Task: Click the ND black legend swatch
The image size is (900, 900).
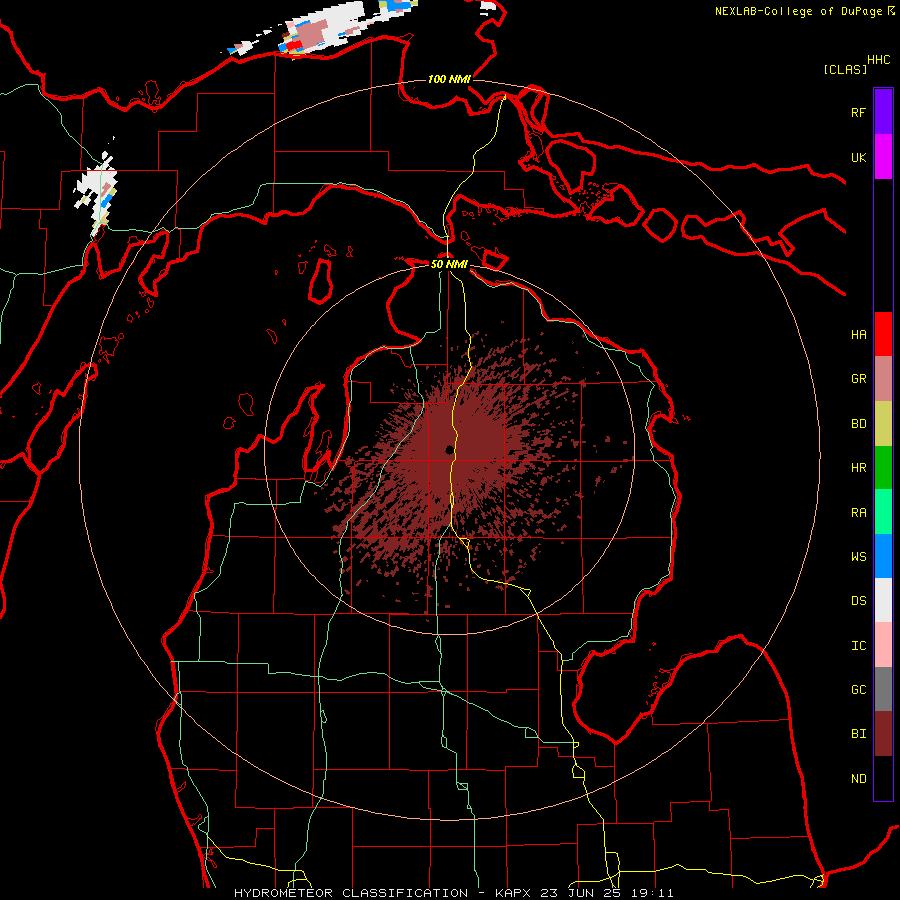Action: [883, 778]
